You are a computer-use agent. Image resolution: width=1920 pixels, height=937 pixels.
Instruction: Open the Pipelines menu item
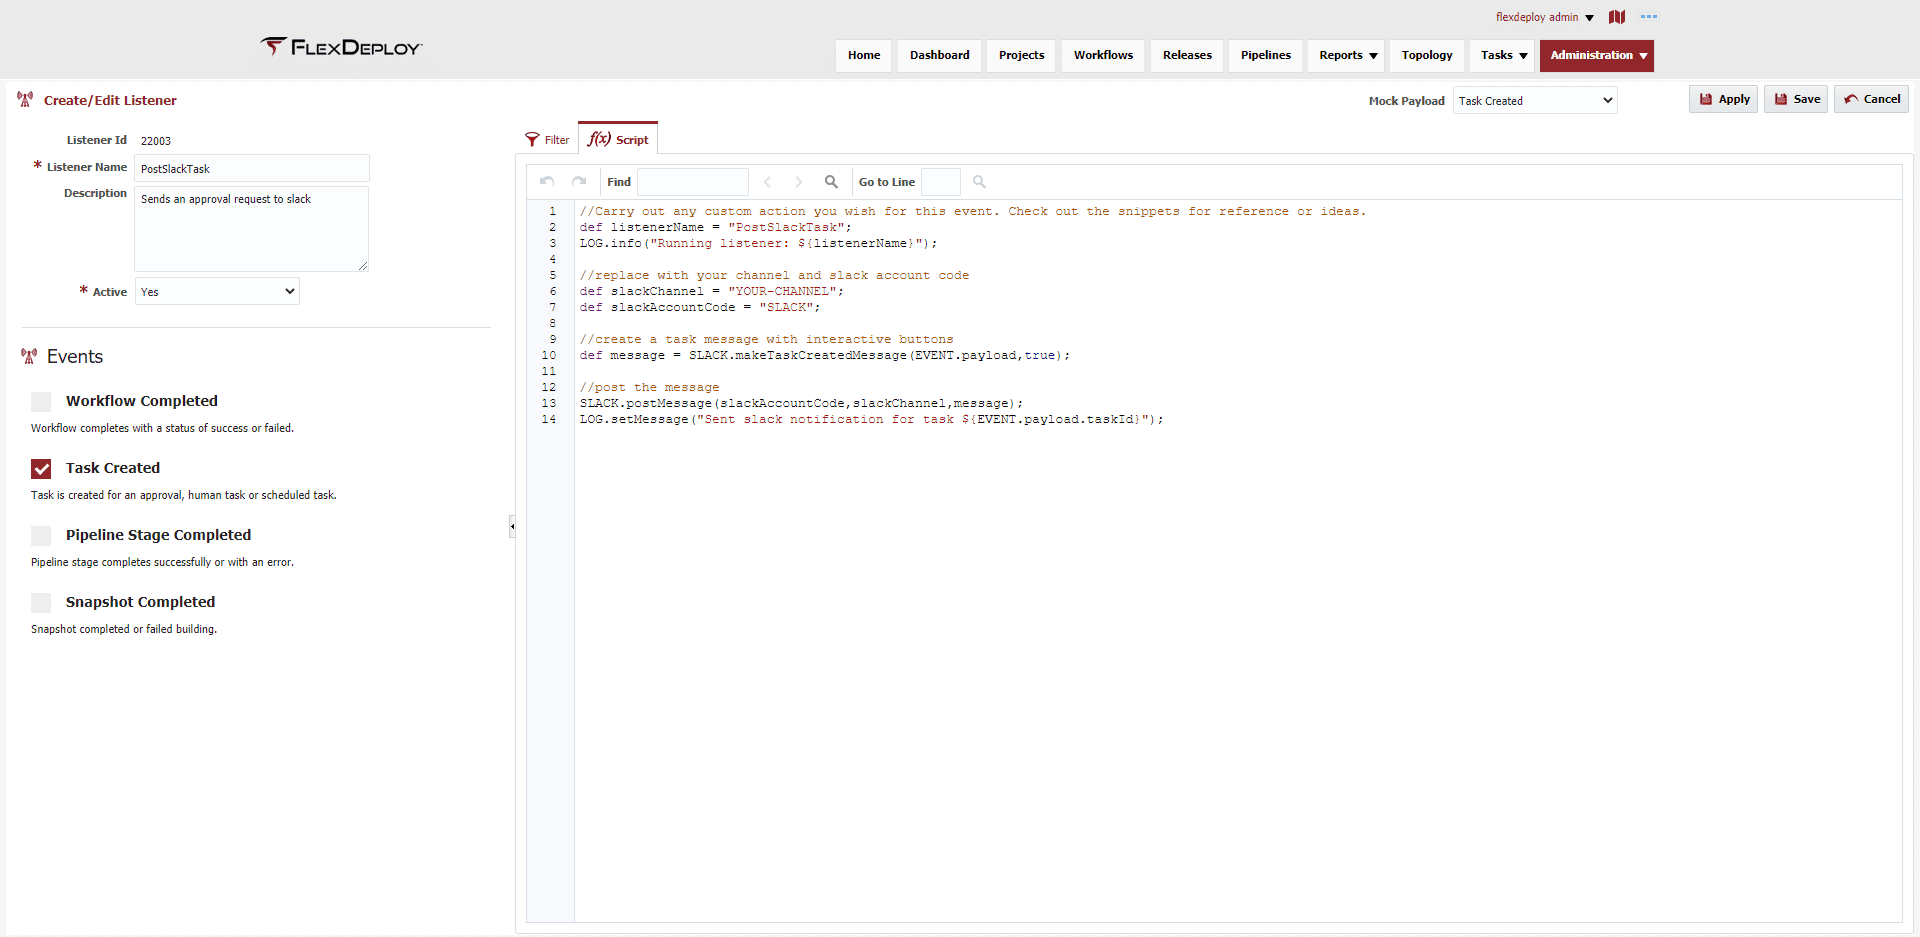click(1266, 55)
